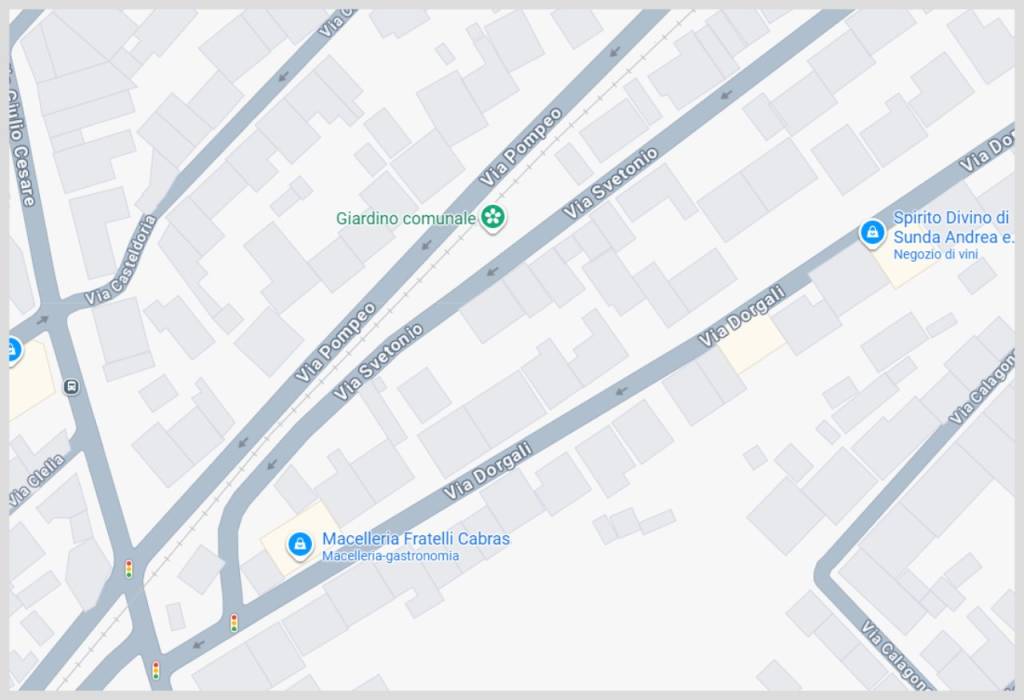The height and width of the screenshot is (700, 1024).
Task: Open the Spirito Divino di Sunda Andrea label
Action: 953,227
